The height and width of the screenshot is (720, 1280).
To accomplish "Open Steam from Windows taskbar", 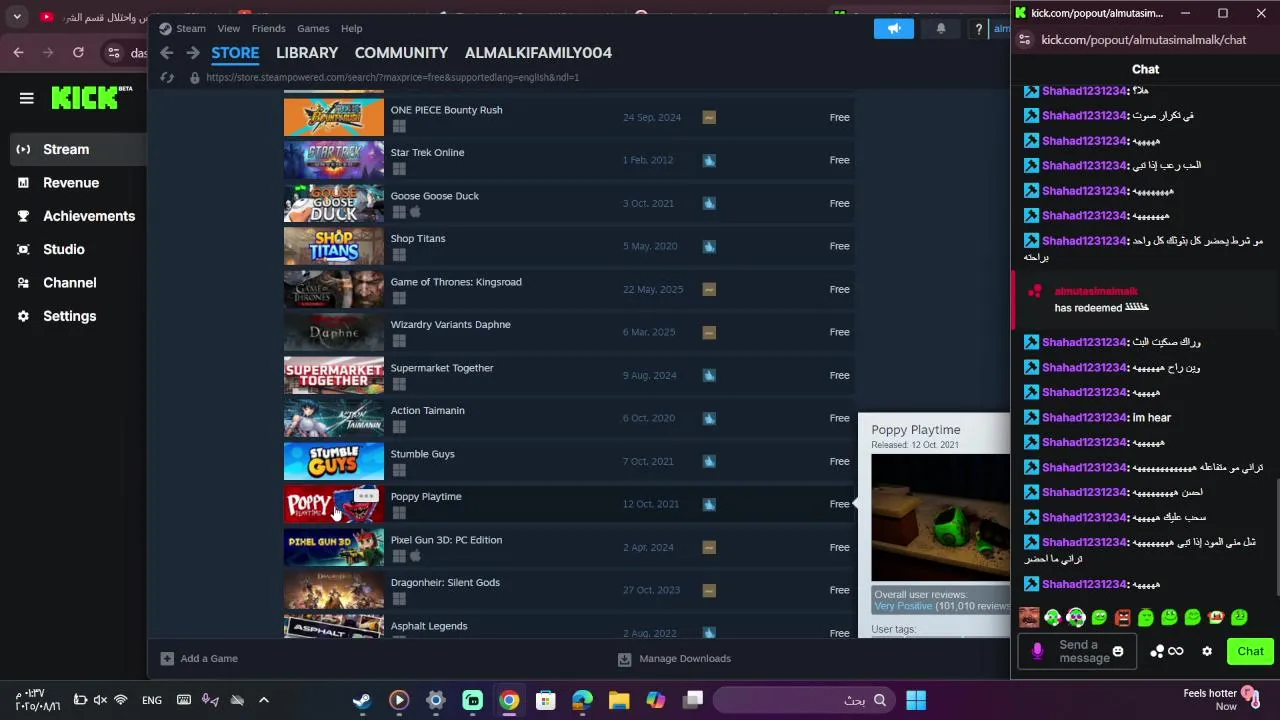I will (362, 700).
